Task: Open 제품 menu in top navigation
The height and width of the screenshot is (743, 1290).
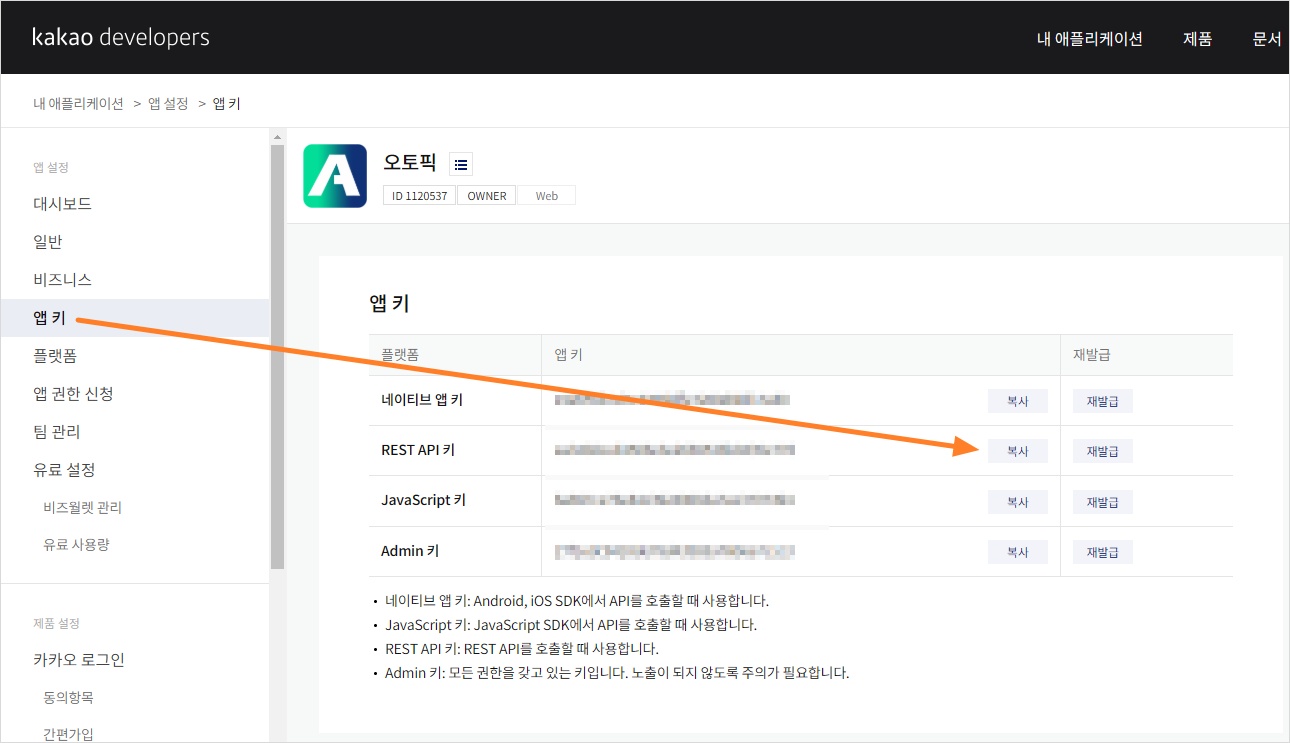Action: pyautogui.click(x=1197, y=39)
